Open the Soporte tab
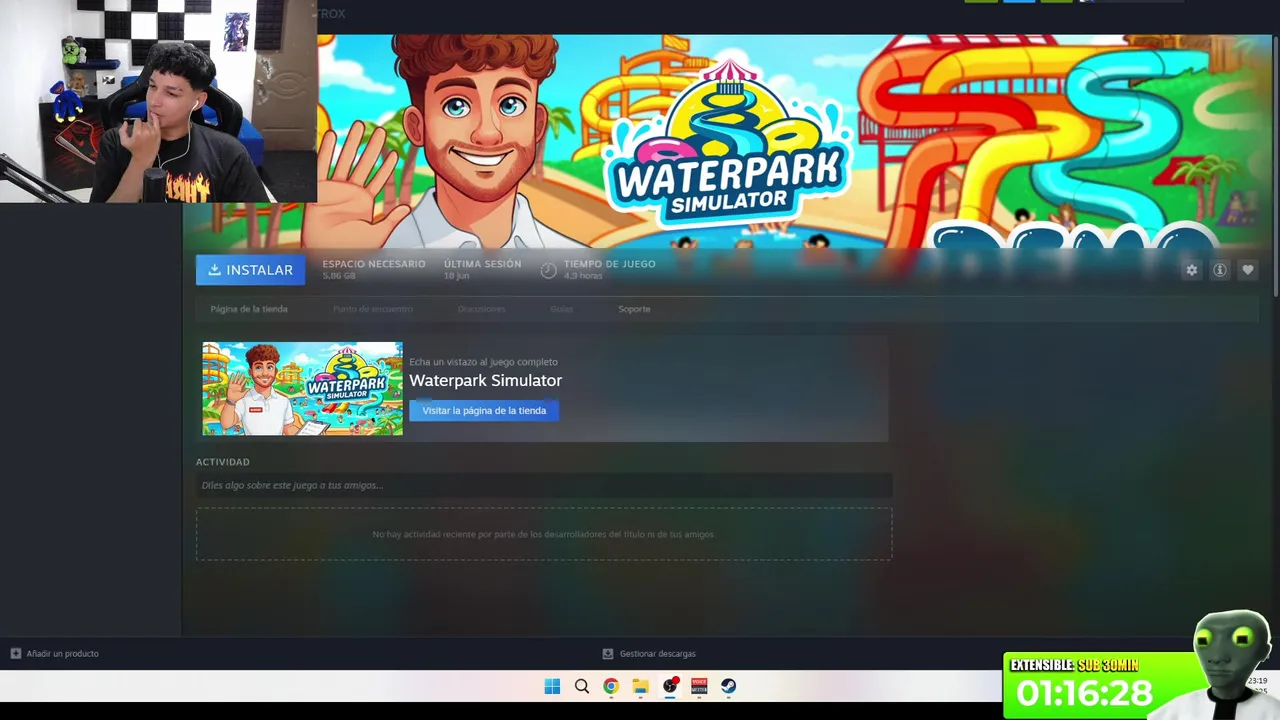Viewport: 1280px width, 720px height. (x=634, y=309)
